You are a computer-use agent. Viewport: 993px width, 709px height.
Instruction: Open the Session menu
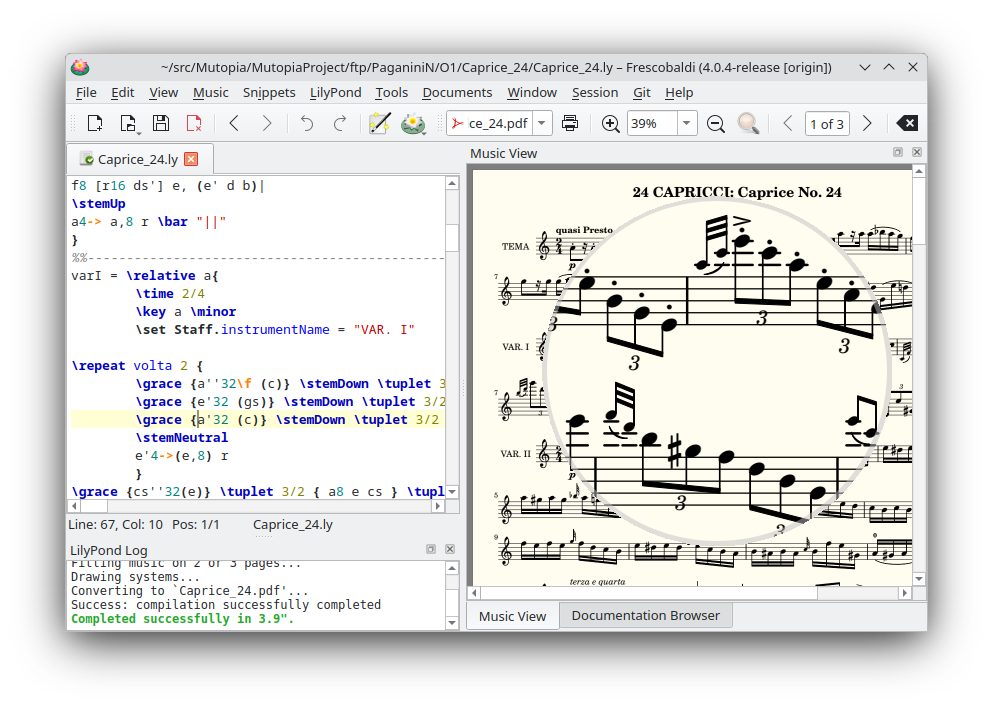click(x=595, y=92)
